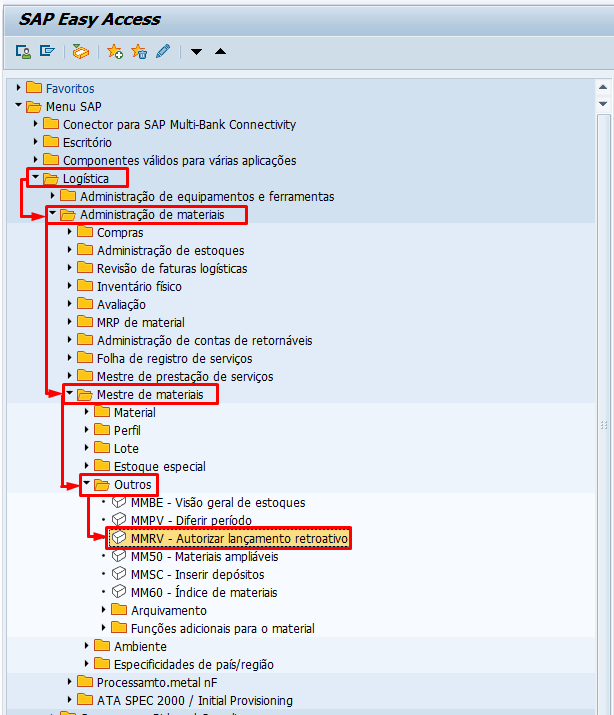This screenshot has height=715, width=614.
Task: Click the move favorite down arrow
Action: click(197, 52)
